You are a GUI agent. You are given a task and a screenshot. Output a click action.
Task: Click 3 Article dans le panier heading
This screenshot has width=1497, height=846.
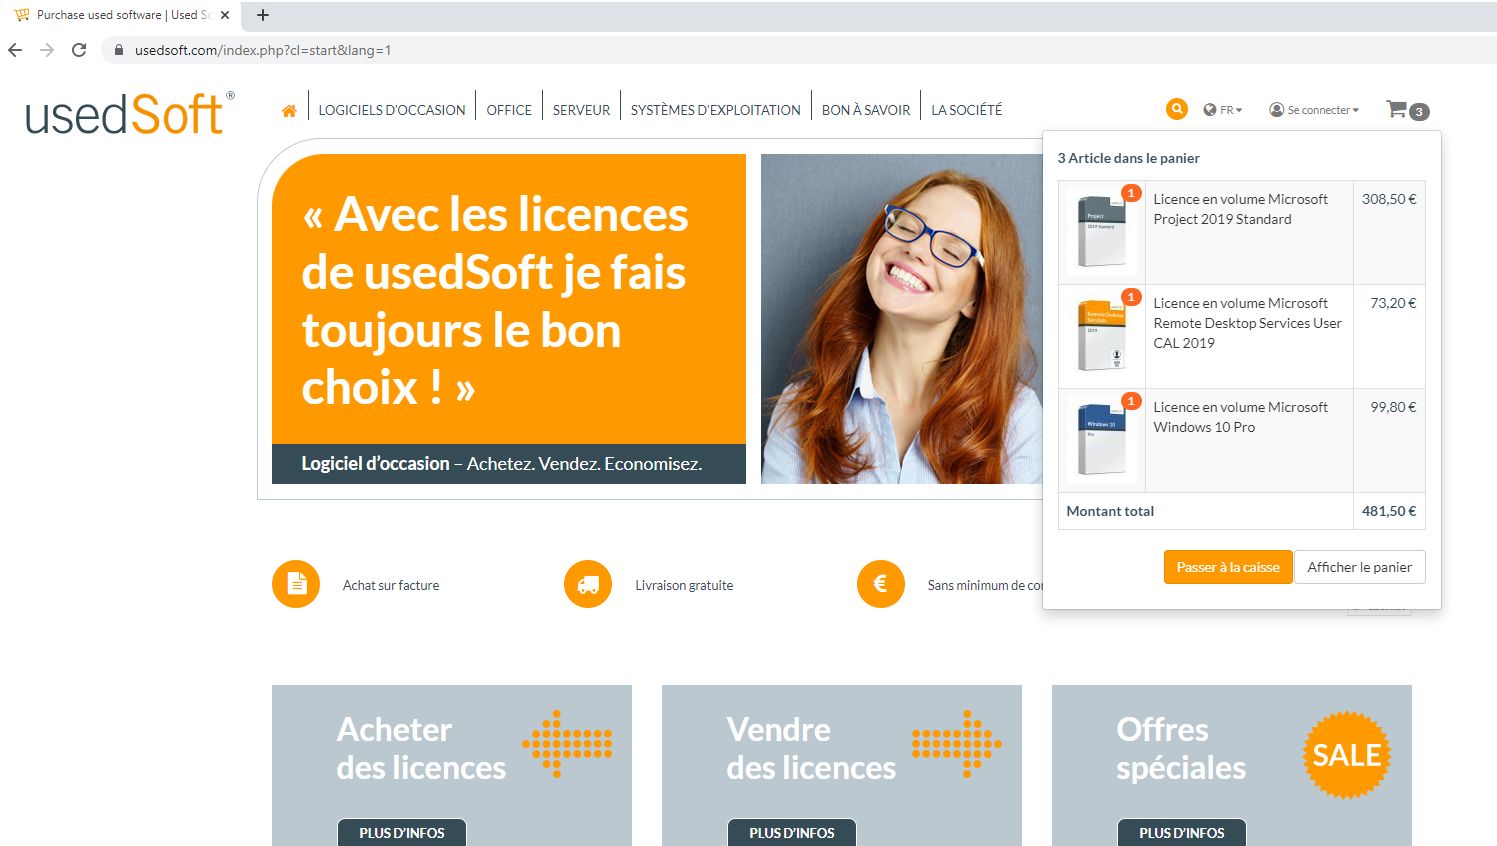(x=1128, y=158)
